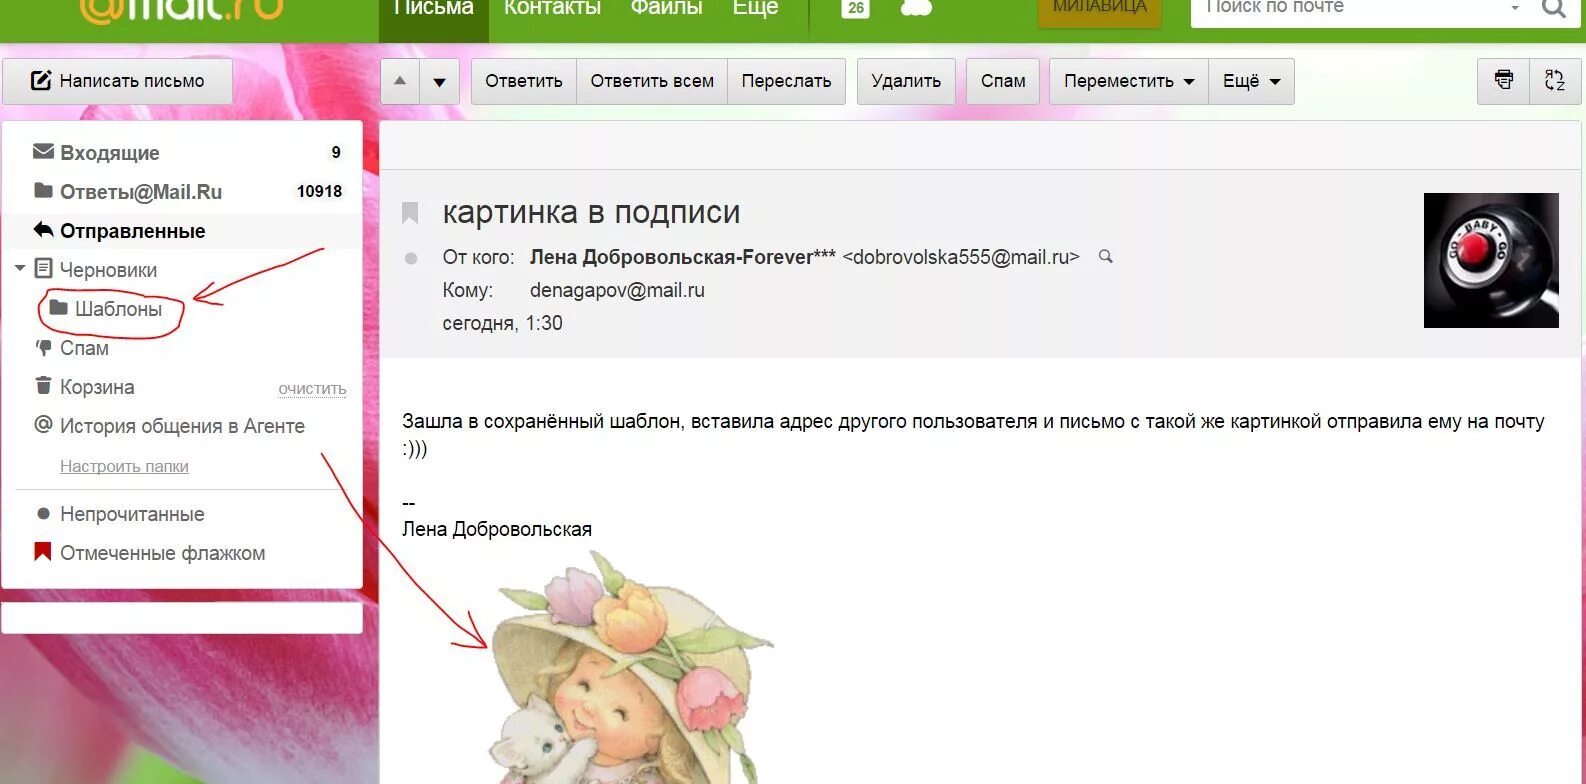Mark the letter as Спам button
The image size is (1586, 784).
1003,81
